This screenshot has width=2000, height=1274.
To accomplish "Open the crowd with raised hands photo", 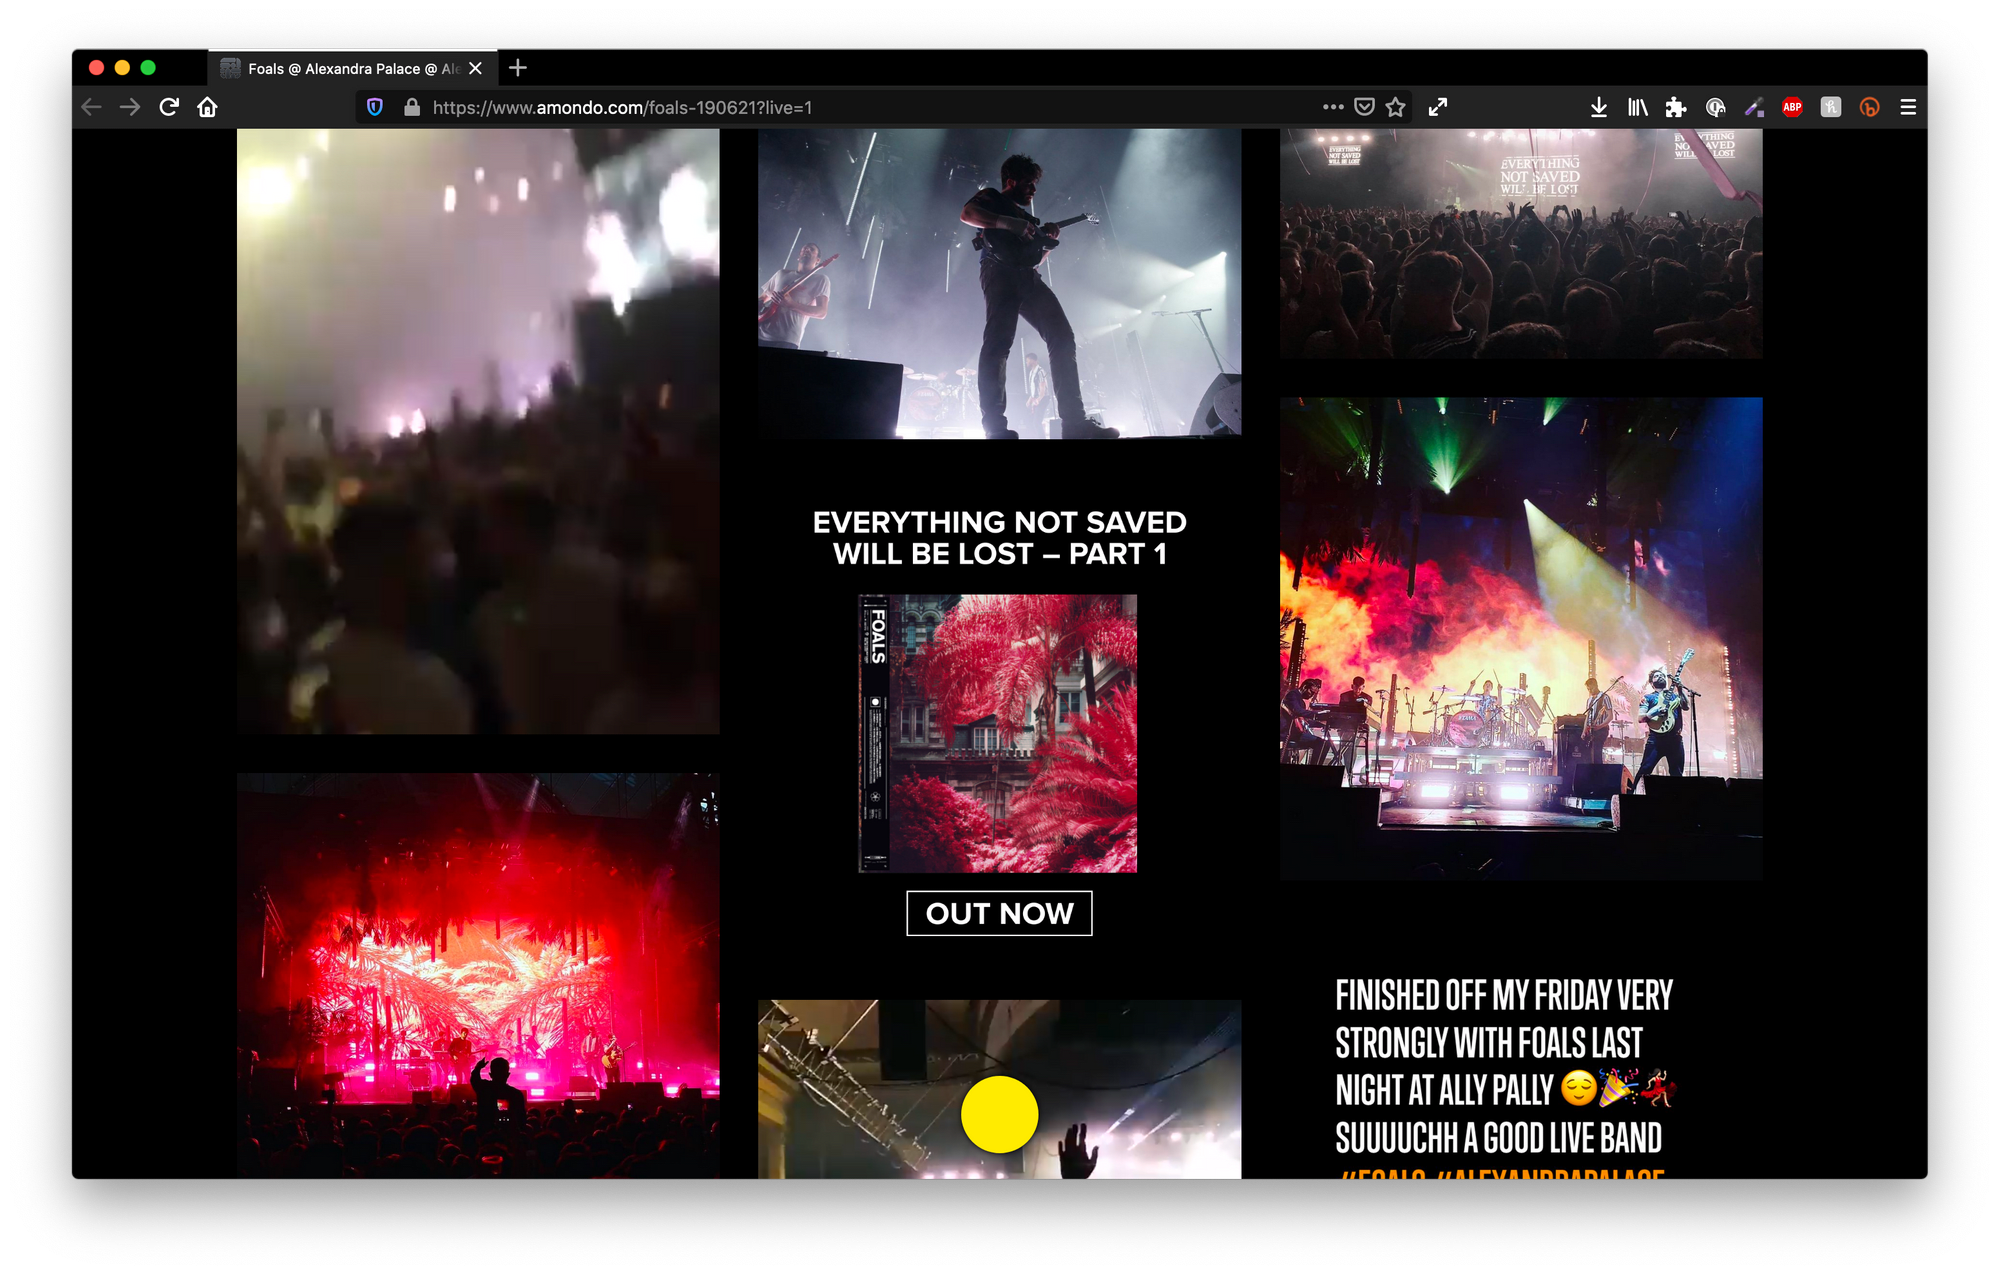I will [1521, 243].
